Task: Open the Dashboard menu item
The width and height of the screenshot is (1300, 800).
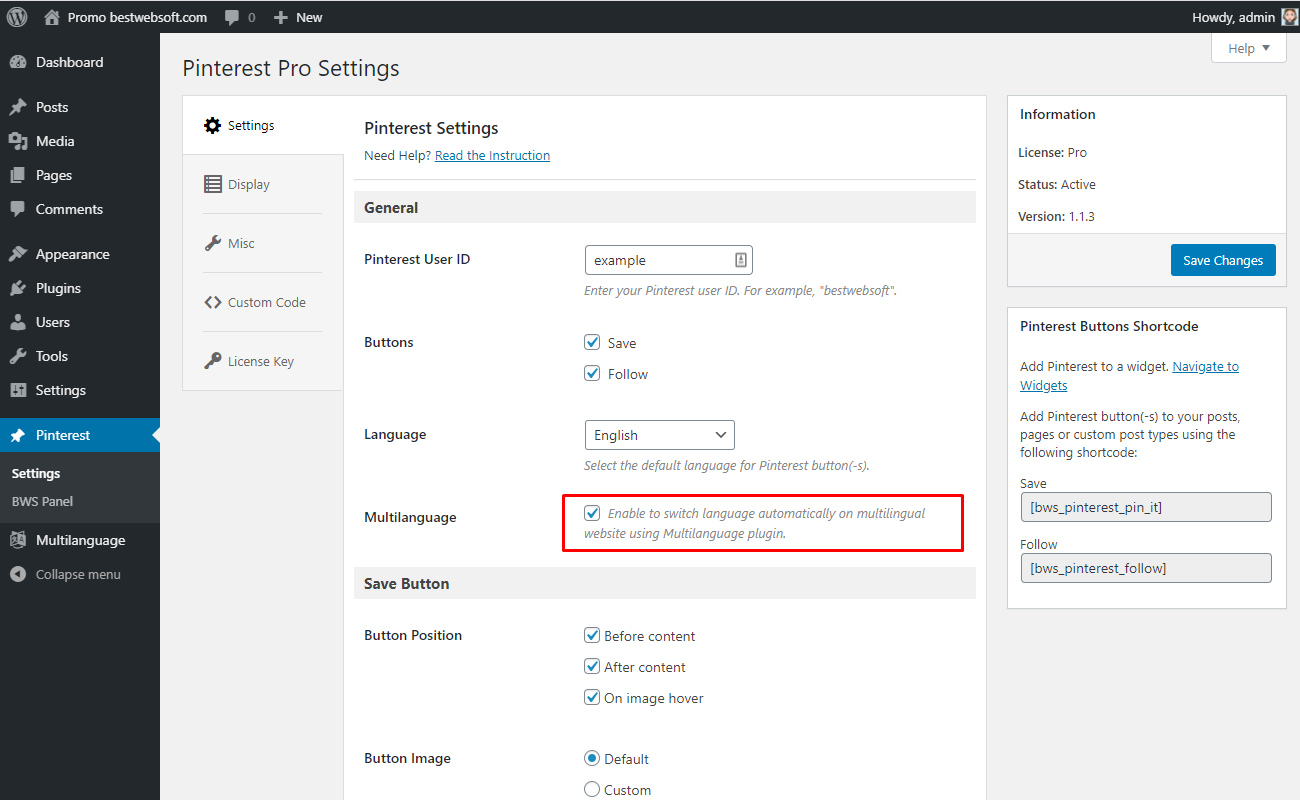Action: tap(80, 62)
